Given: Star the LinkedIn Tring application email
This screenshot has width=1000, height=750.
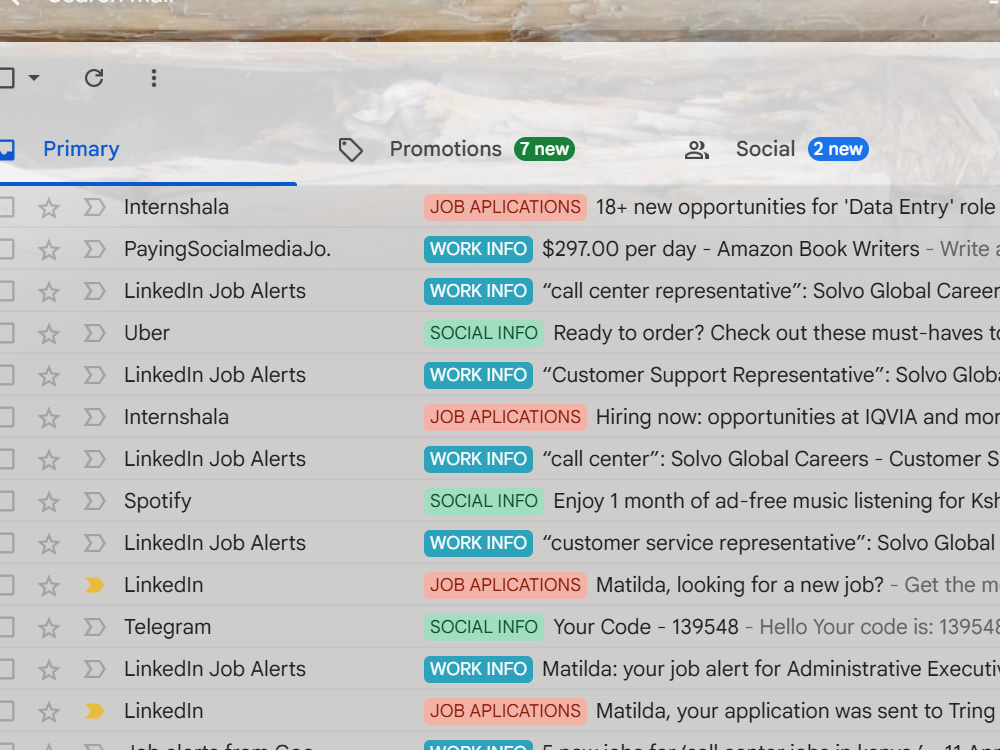Looking at the screenshot, I should click(x=49, y=712).
